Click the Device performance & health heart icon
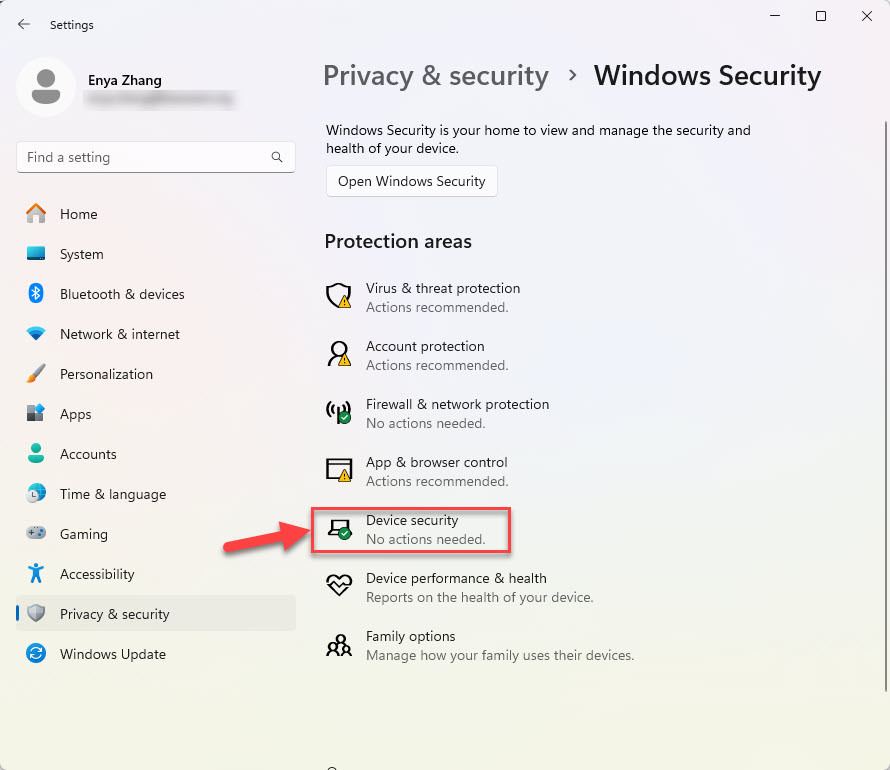The height and width of the screenshot is (770, 890). coord(340,586)
